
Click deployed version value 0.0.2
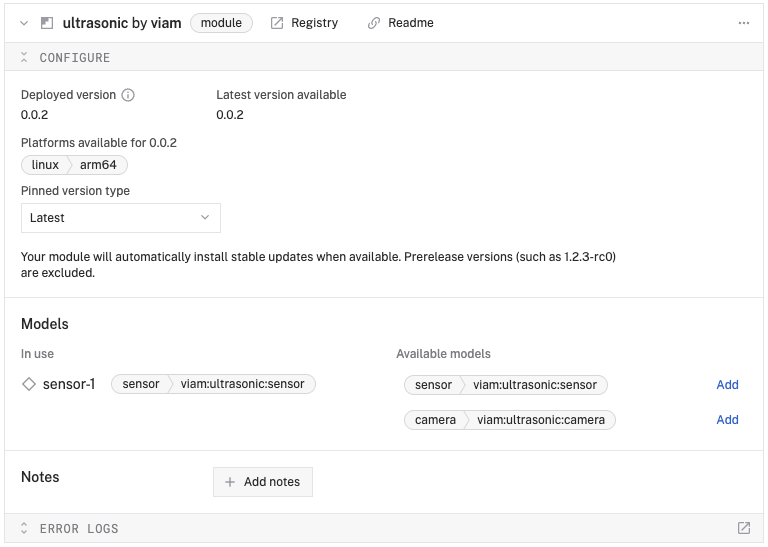coord(34,115)
